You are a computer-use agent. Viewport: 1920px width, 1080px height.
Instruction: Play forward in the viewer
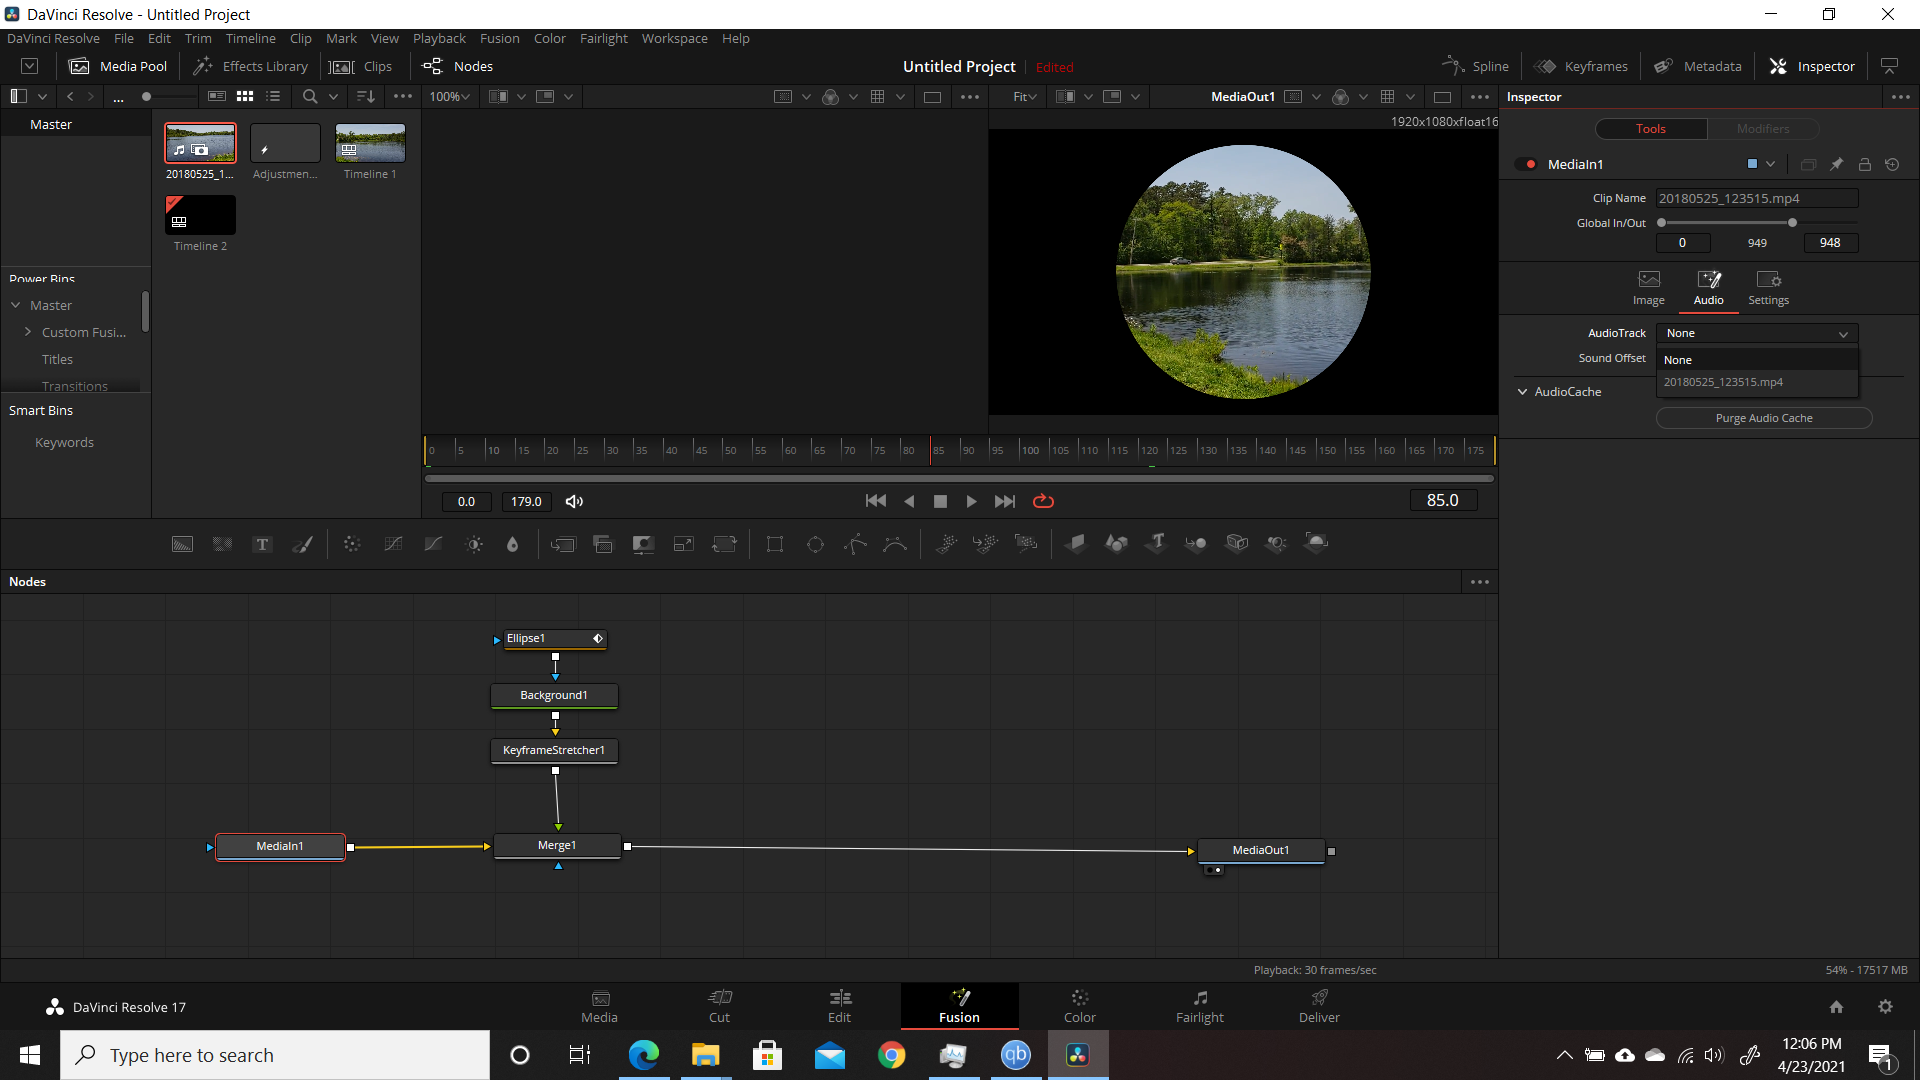pyautogui.click(x=971, y=501)
